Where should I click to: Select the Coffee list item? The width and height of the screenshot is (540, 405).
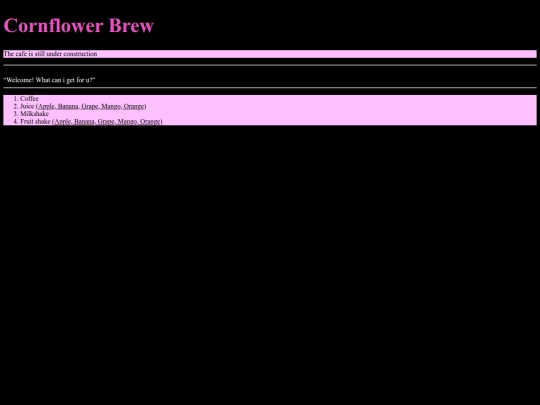point(29,98)
